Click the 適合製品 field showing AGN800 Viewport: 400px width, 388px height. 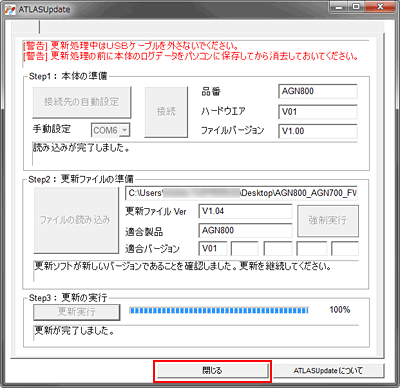click(x=245, y=230)
